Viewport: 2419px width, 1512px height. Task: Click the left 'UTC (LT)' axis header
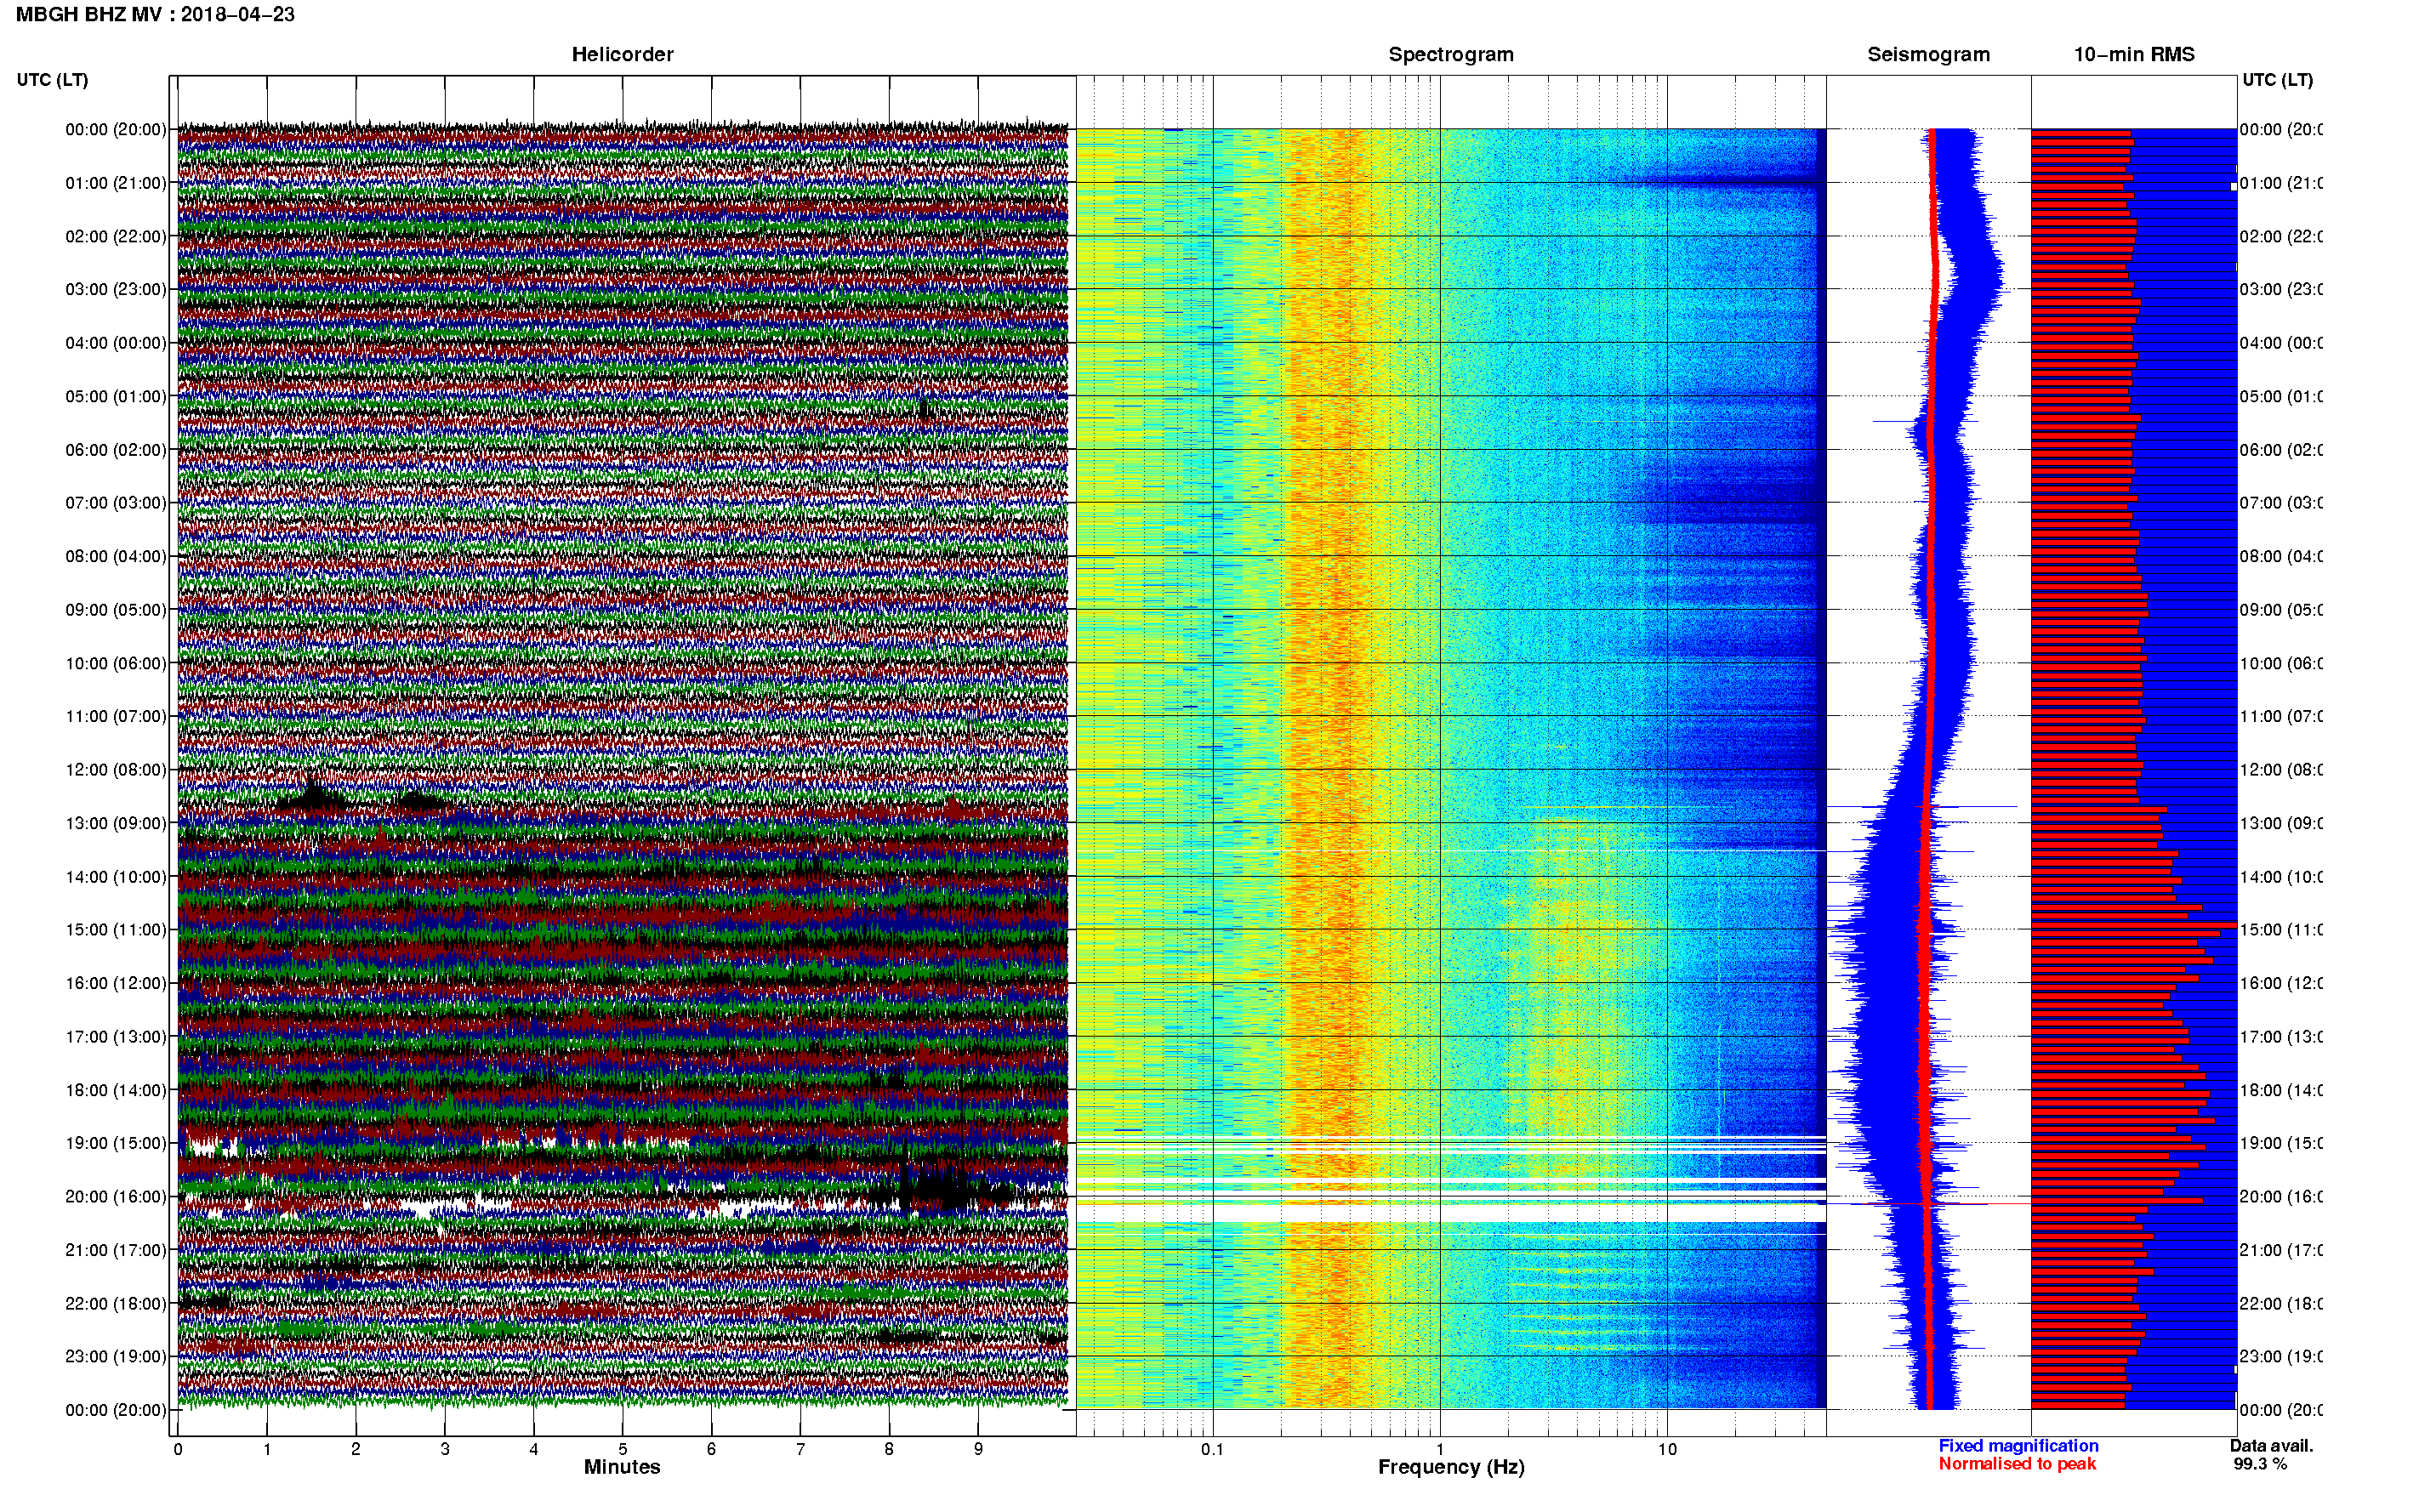tap(52, 80)
